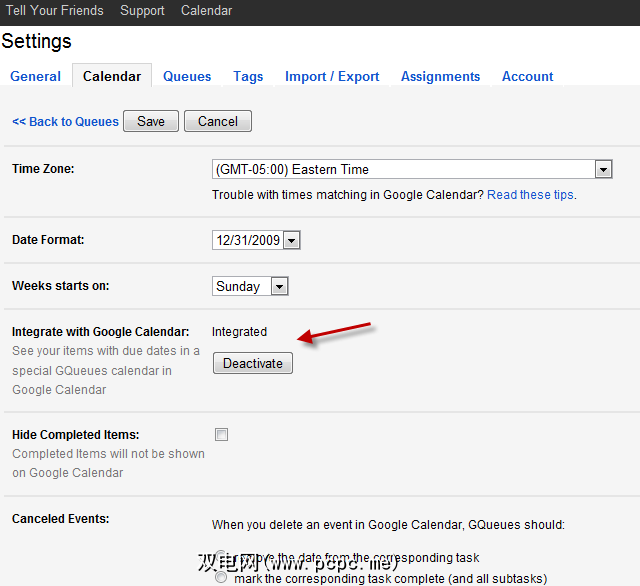This screenshot has height=586, width=640.
Task: Enable the Hide Completed Items checkbox
Action: tap(221, 435)
